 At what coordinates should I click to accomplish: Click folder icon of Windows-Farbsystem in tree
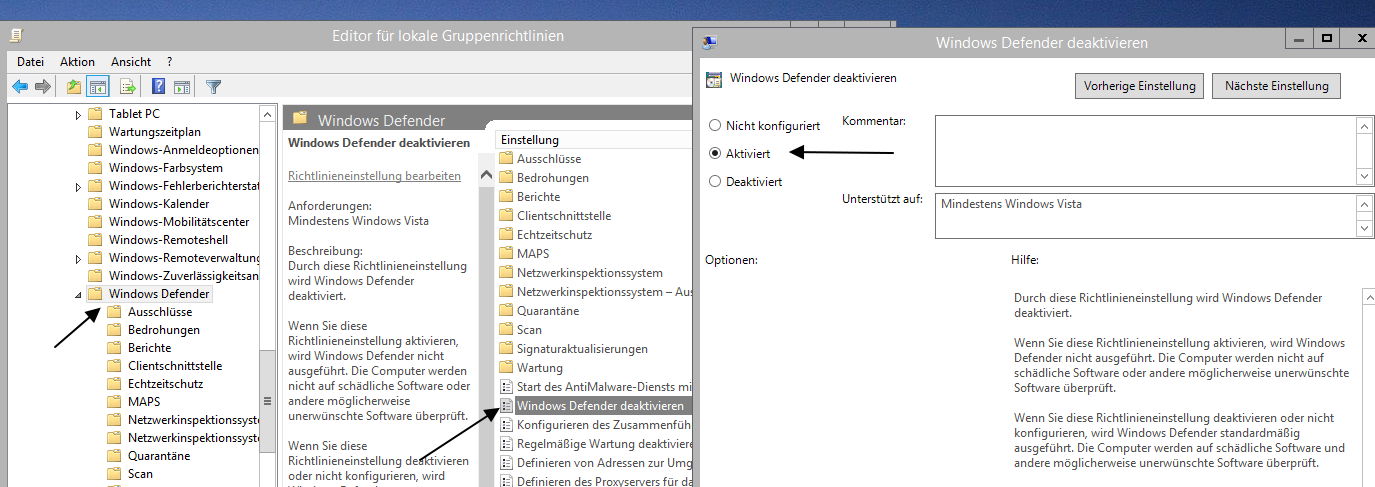(x=95, y=168)
